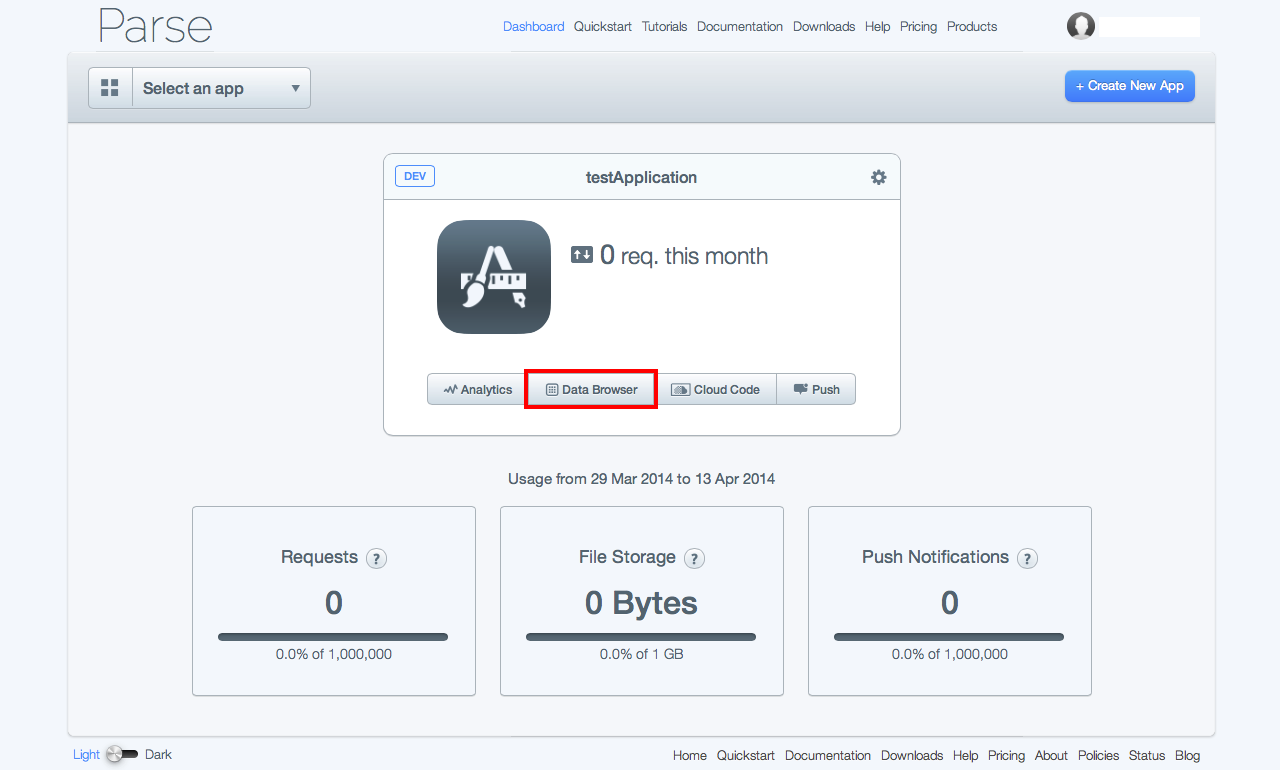Toggle the Light/Dark theme switch
Image resolution: width=1280 pixels, height=770 pixels.
[122, 754]
